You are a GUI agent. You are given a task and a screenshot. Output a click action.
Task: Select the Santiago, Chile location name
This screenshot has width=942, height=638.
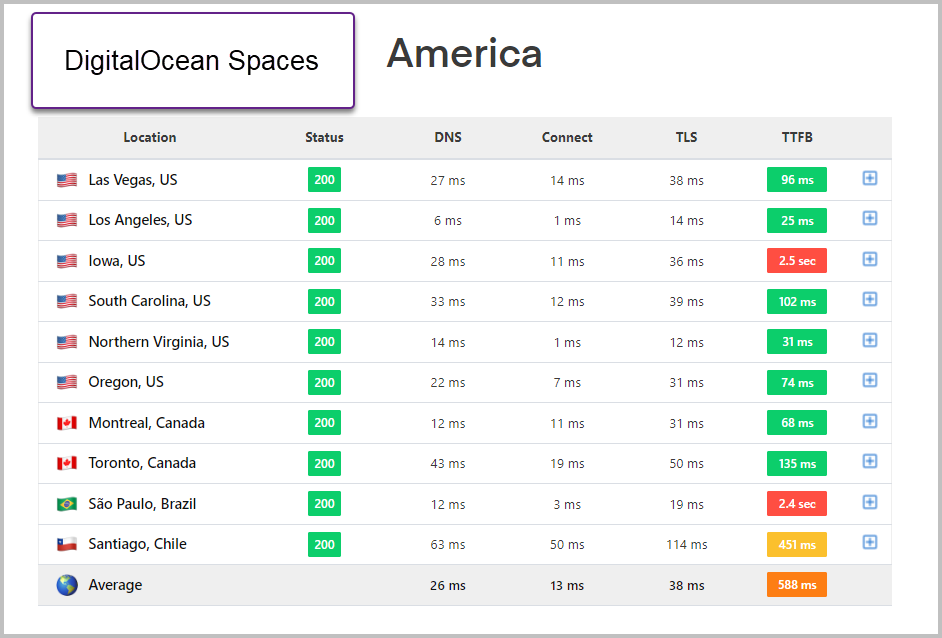click(138, 544)
